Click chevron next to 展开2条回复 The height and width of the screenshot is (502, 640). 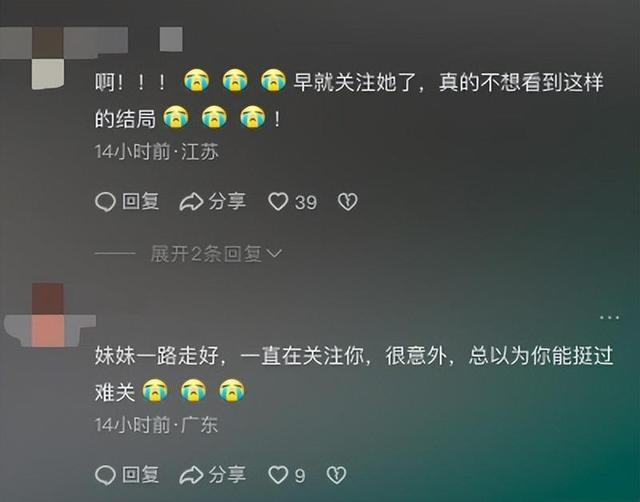274,254
